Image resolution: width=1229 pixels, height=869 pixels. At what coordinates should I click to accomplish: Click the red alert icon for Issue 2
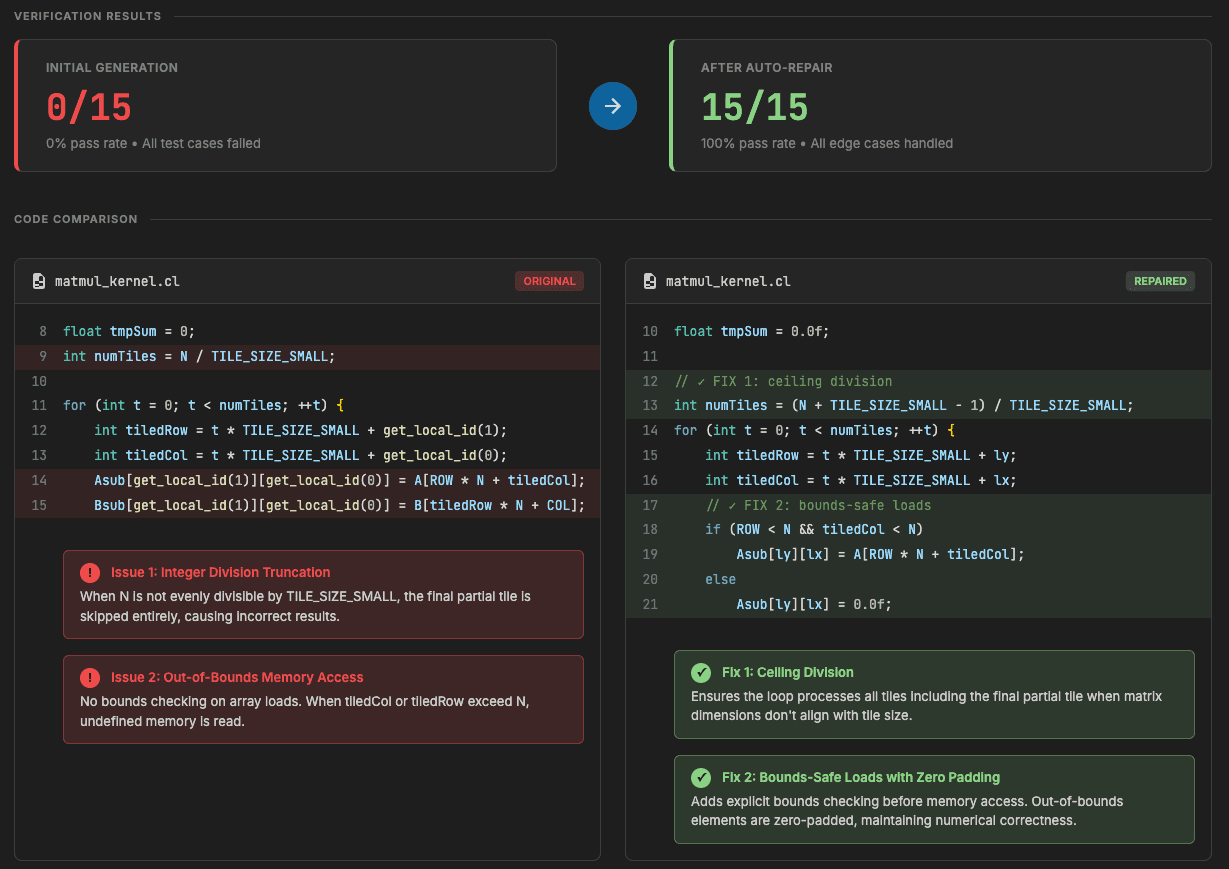click(90, 678)
